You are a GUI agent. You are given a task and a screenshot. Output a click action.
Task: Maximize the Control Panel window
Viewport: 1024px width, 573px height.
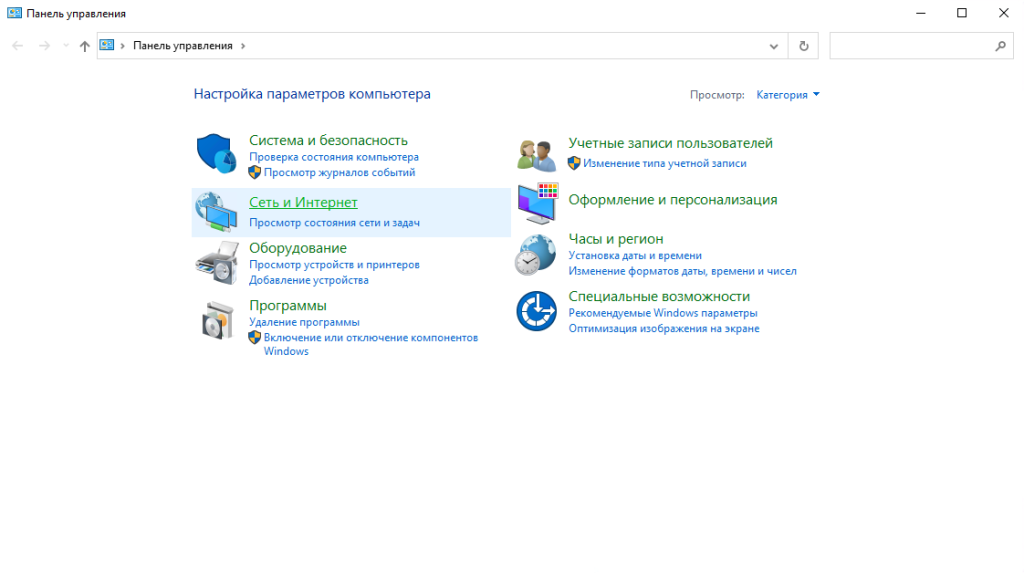pyautogui.click(x=962, y=13)
